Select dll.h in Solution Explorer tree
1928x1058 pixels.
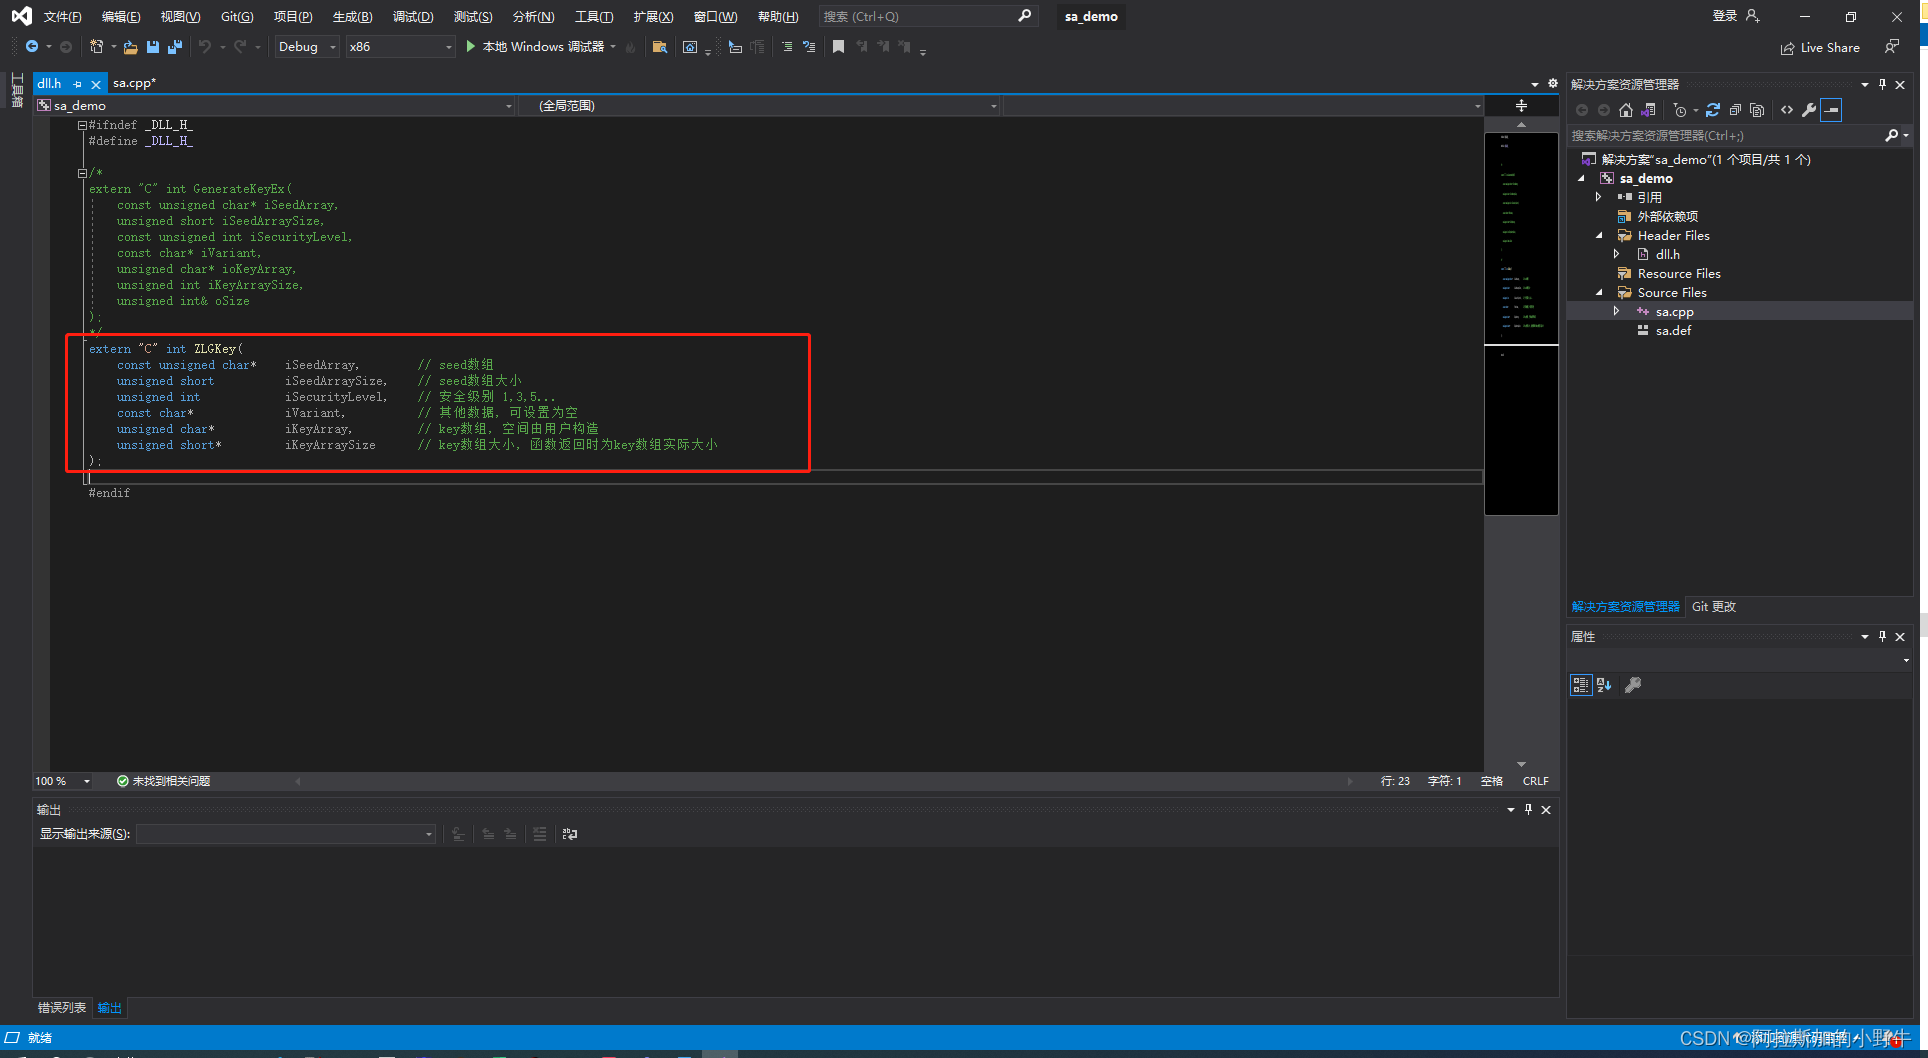tap(1667, 255)
